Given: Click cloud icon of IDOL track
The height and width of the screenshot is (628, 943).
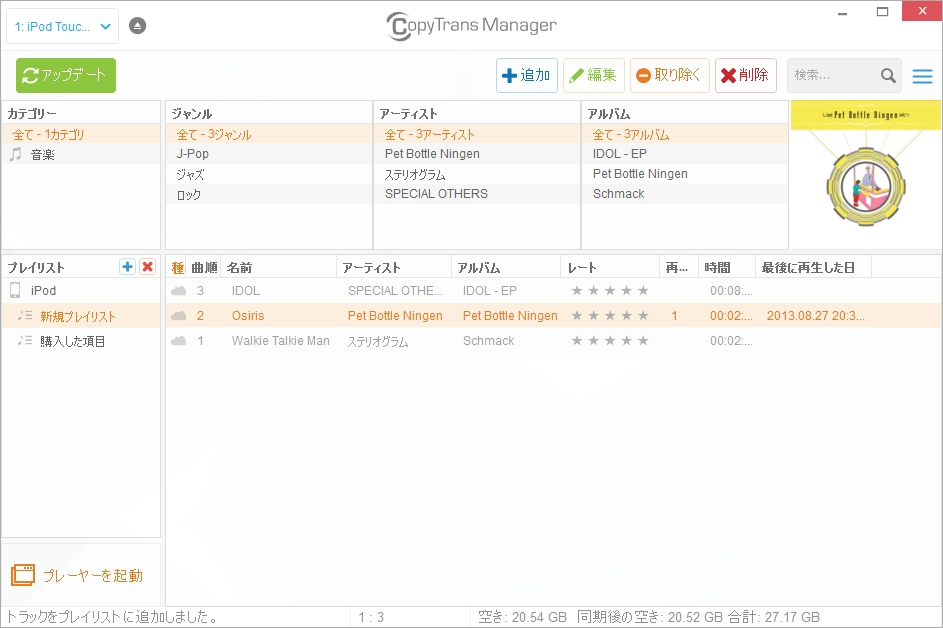Looking at the screenshot, I should click(x=179, y=291).
